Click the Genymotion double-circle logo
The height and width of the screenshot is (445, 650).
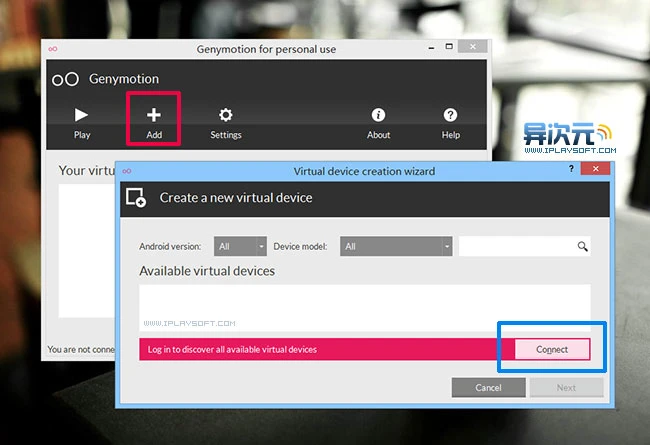65,79
